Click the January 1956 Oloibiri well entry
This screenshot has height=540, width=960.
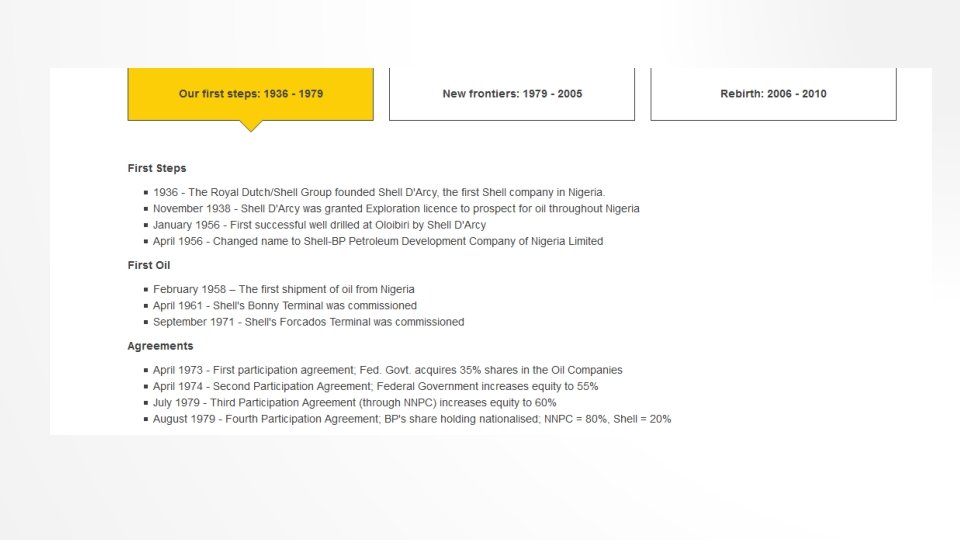pyautogui.click(x=320, y=225)
